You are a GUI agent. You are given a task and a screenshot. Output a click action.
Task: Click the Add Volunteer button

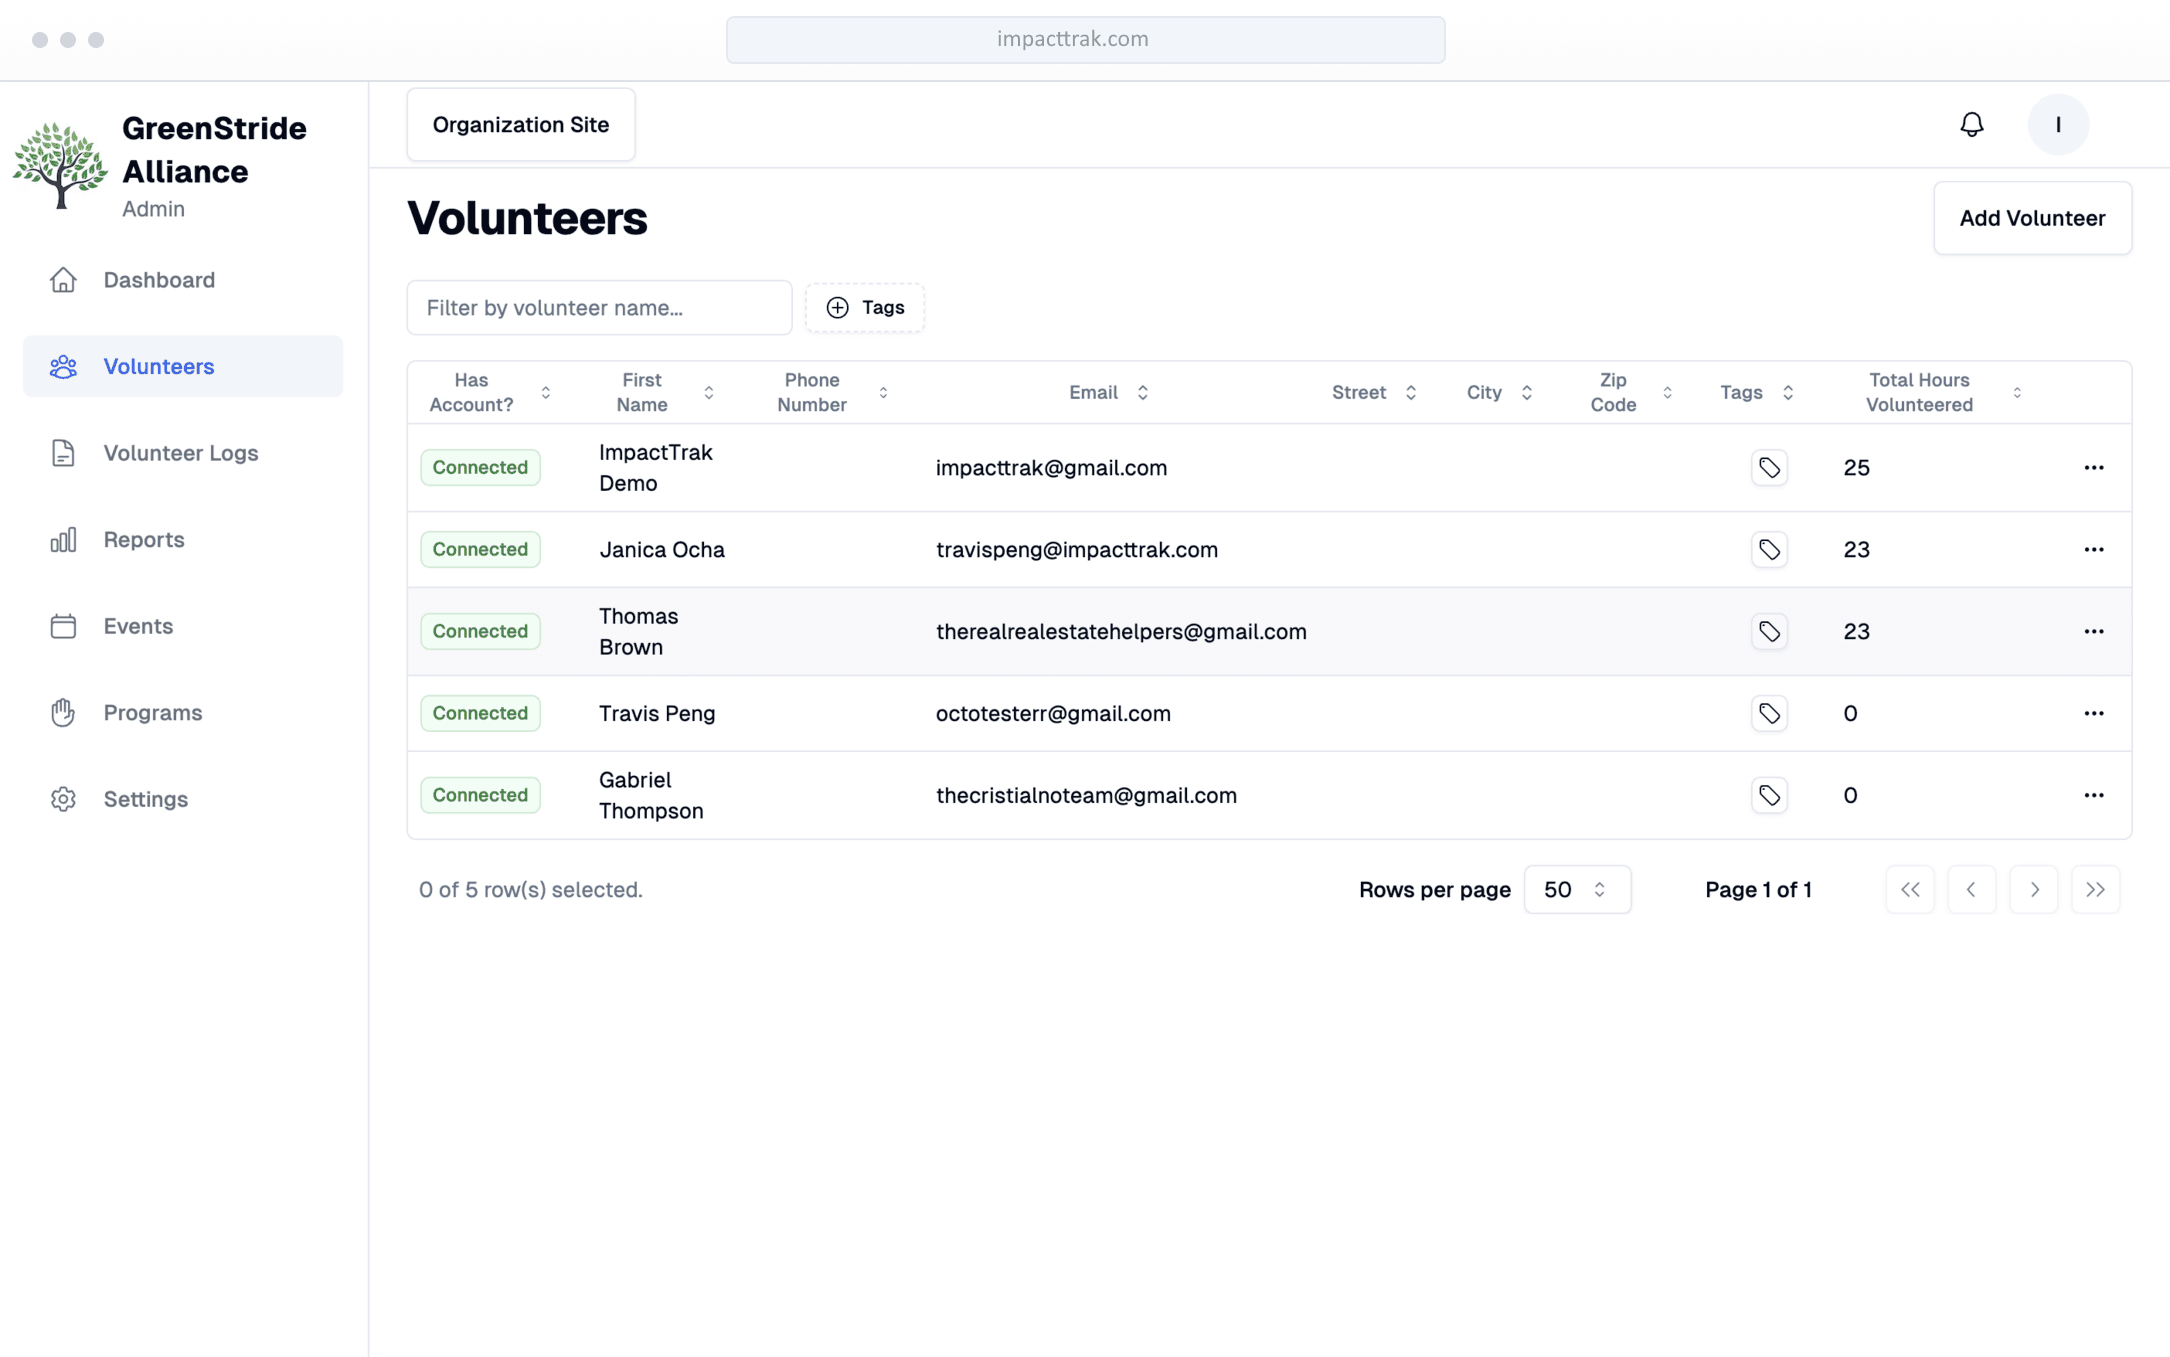point(2031,218)
